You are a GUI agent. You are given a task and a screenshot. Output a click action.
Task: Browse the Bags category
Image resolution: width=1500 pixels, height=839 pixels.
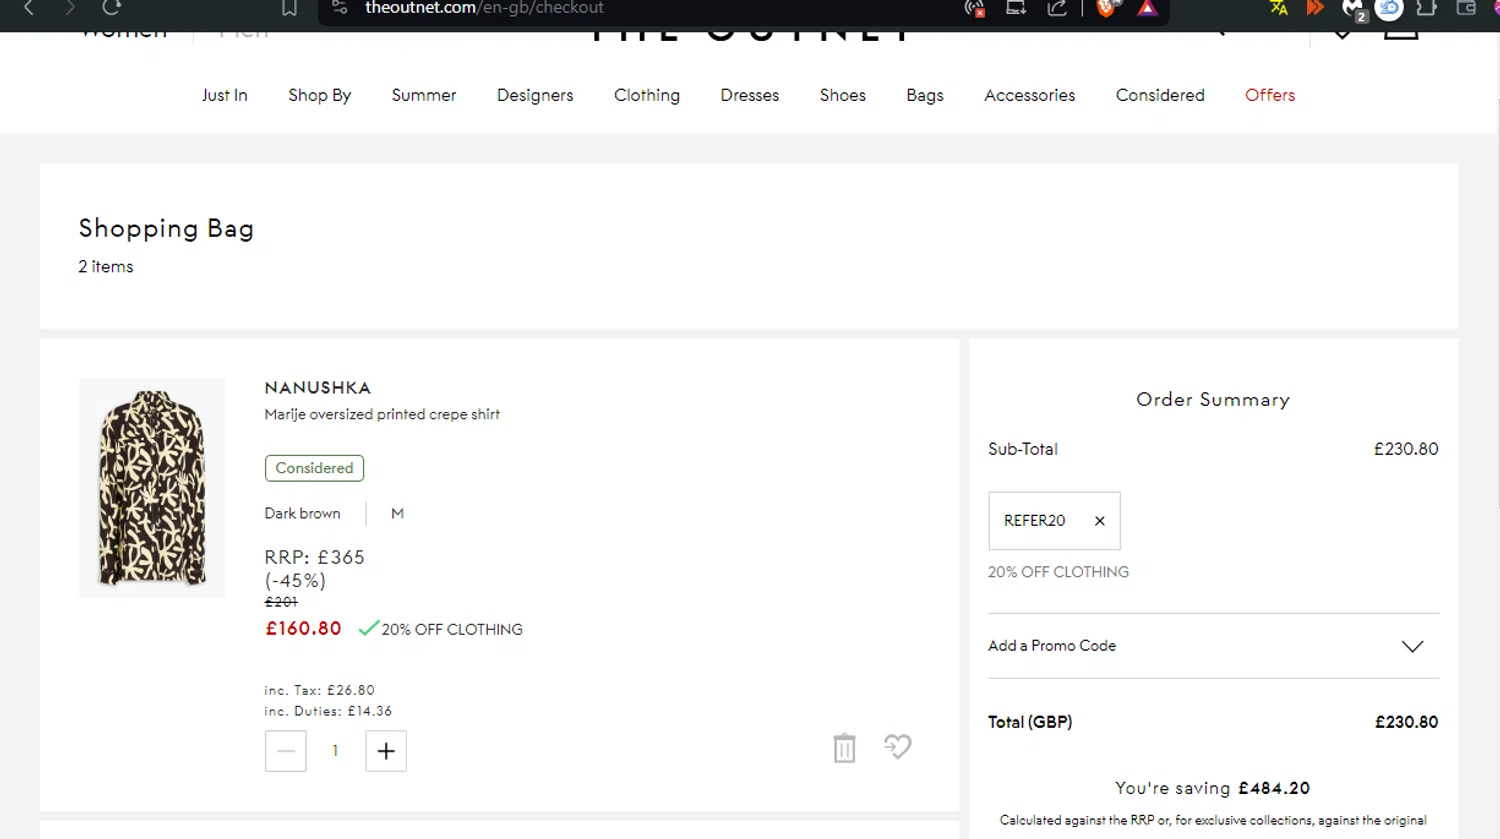click(x=925, y=95)
